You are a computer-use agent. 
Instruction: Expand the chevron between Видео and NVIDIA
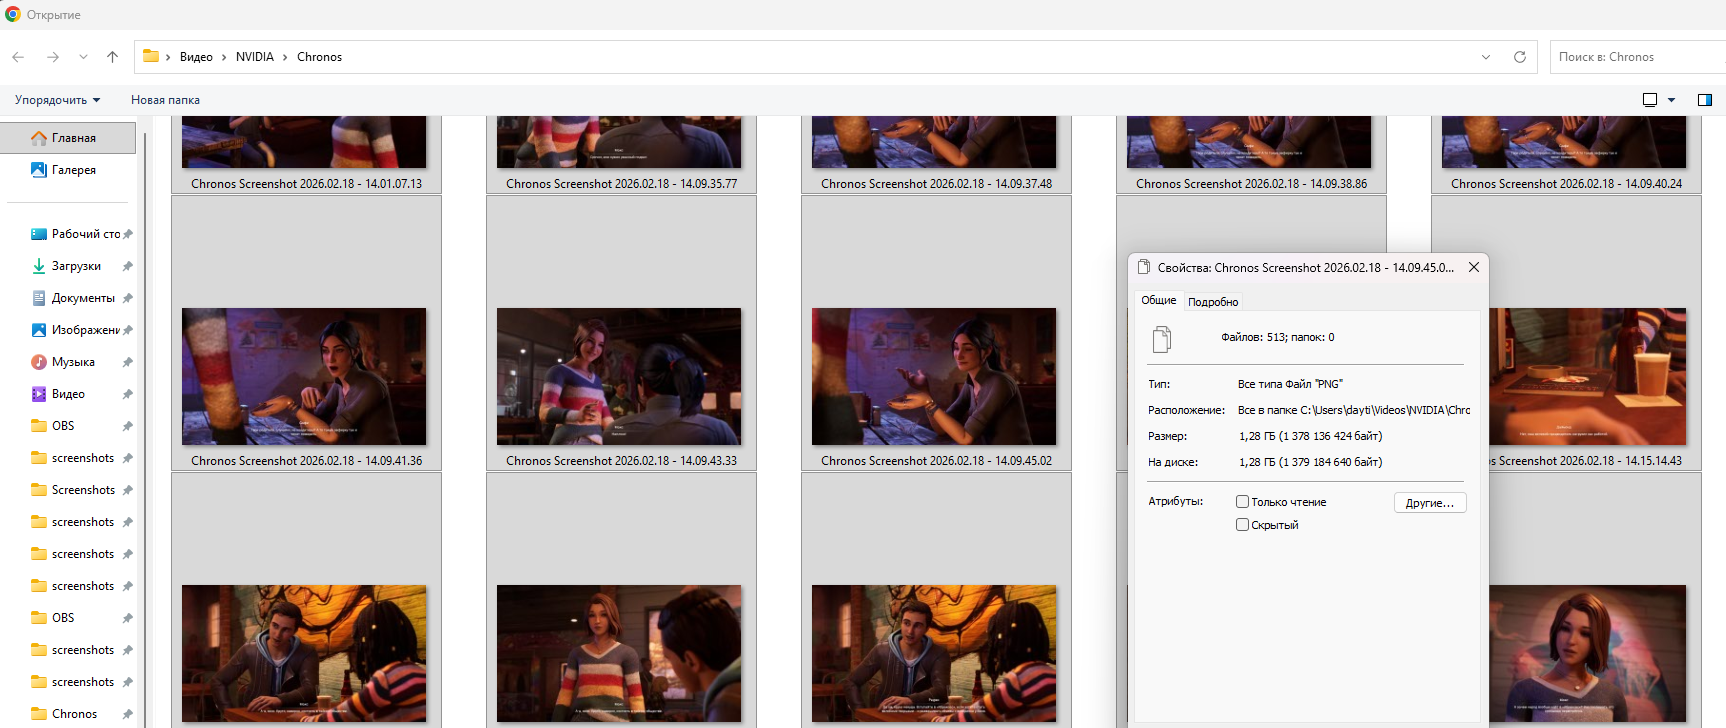pyautogui.click(x=224, y=57)
